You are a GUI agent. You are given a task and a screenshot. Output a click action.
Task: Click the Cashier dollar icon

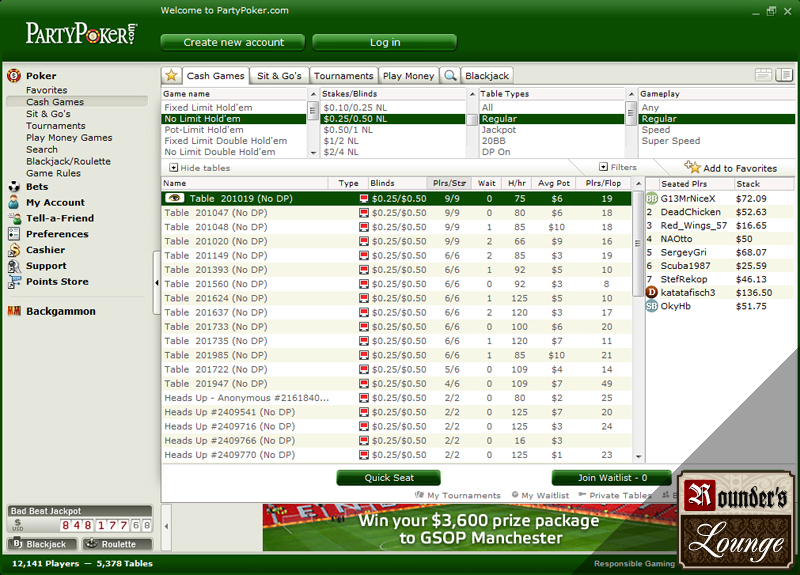point(14,249)
